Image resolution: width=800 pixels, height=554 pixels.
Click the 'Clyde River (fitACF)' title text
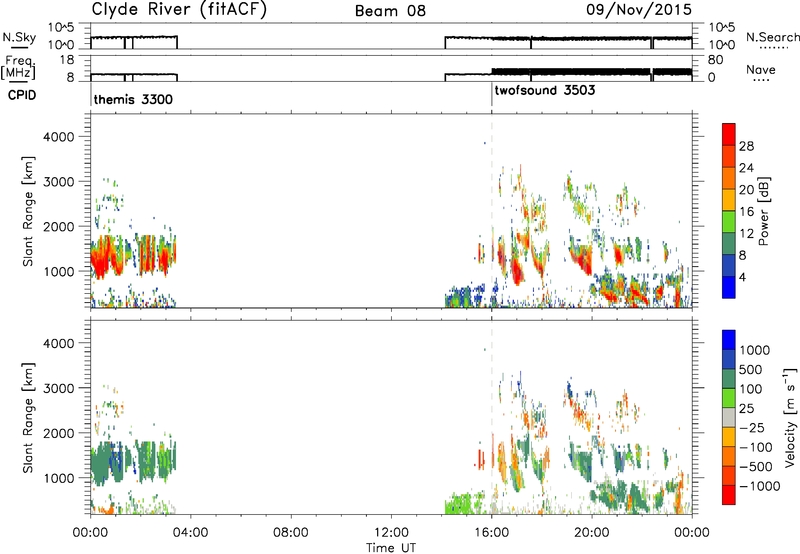[179, 9]
